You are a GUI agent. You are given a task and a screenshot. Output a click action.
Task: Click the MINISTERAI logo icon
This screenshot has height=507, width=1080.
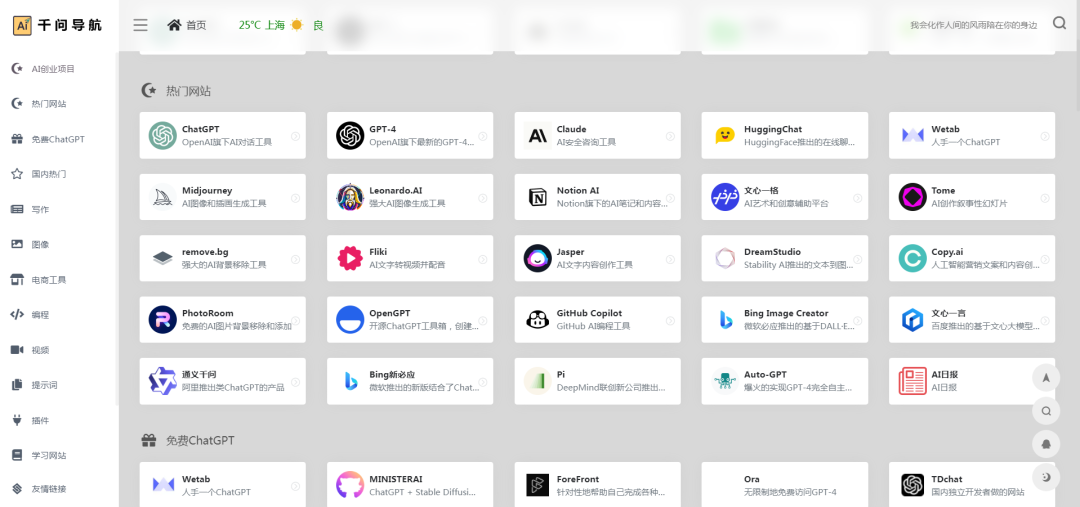click(350, 485)
